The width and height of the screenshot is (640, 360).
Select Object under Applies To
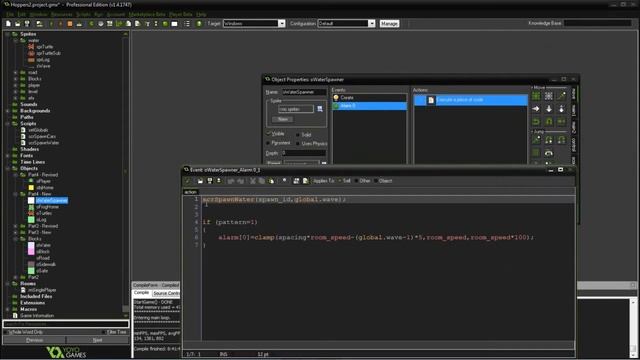pos(376,181)
